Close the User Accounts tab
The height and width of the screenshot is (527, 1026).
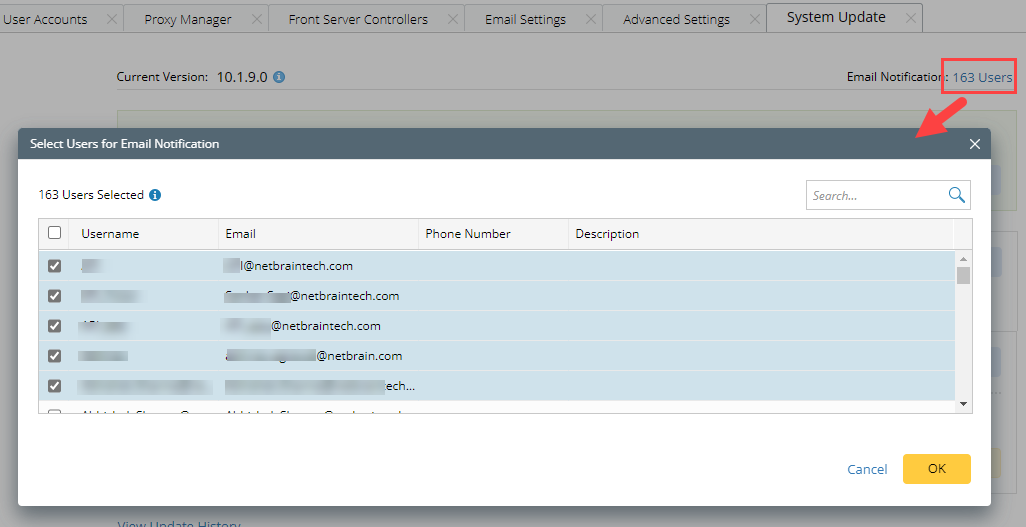[112, 19]
